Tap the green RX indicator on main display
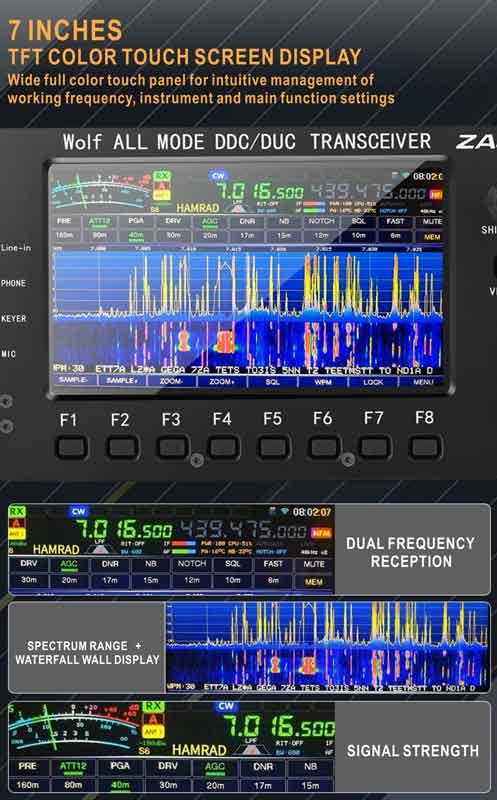Screen dimensions: 497x800 click(162, 176)
